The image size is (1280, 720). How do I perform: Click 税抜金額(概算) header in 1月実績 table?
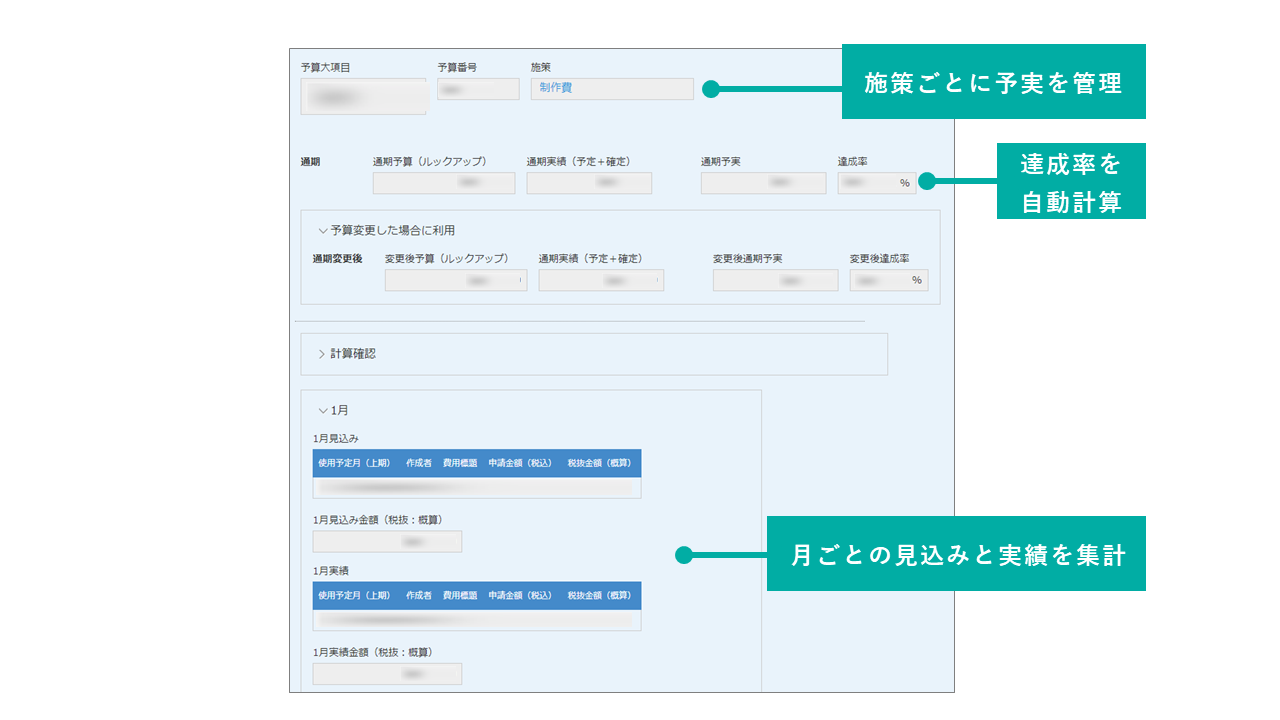coord(599,595)
